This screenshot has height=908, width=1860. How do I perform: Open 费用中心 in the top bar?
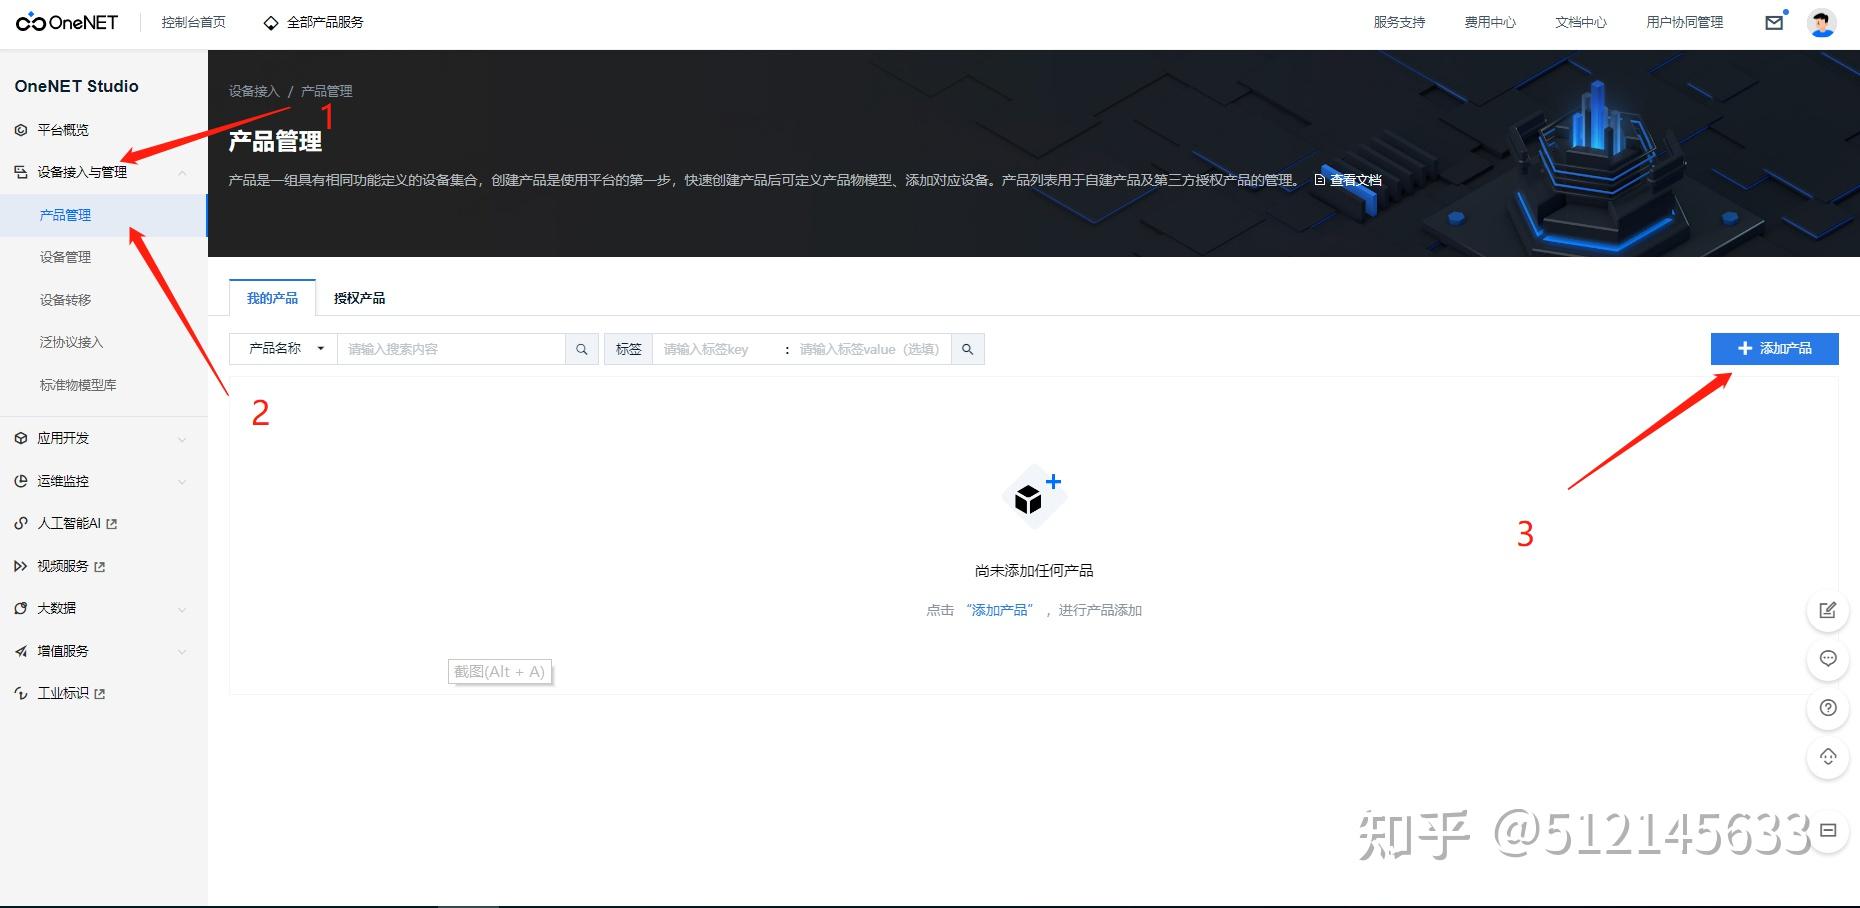click(x=1490, y=22)
